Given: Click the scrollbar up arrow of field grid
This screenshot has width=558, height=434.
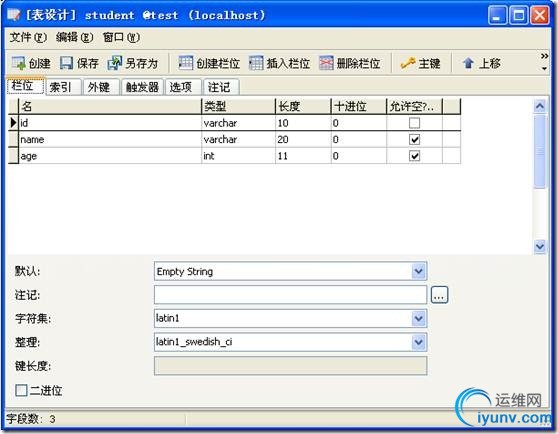Looking at the screenshot, I should [540, 106].
